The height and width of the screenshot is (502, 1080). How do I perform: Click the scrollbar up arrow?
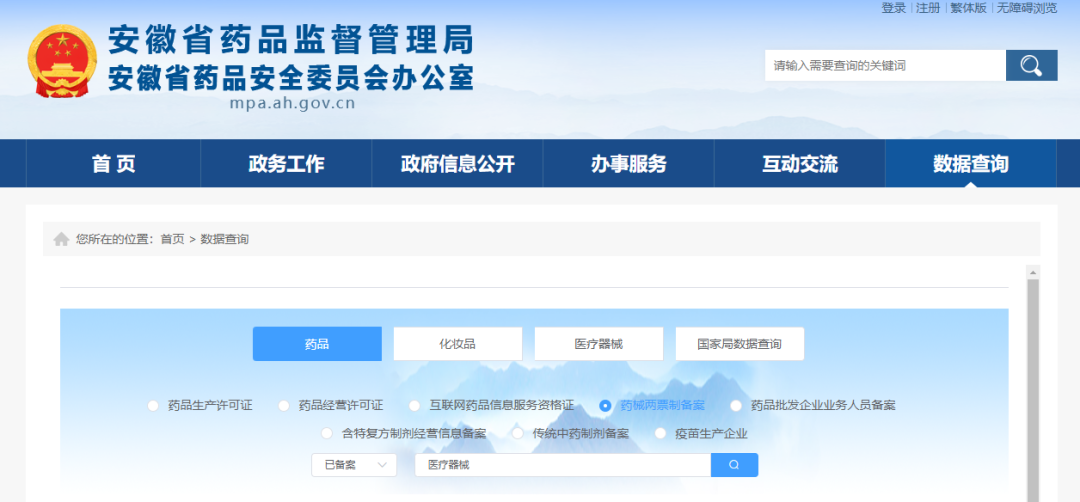tap(1032, 272)
